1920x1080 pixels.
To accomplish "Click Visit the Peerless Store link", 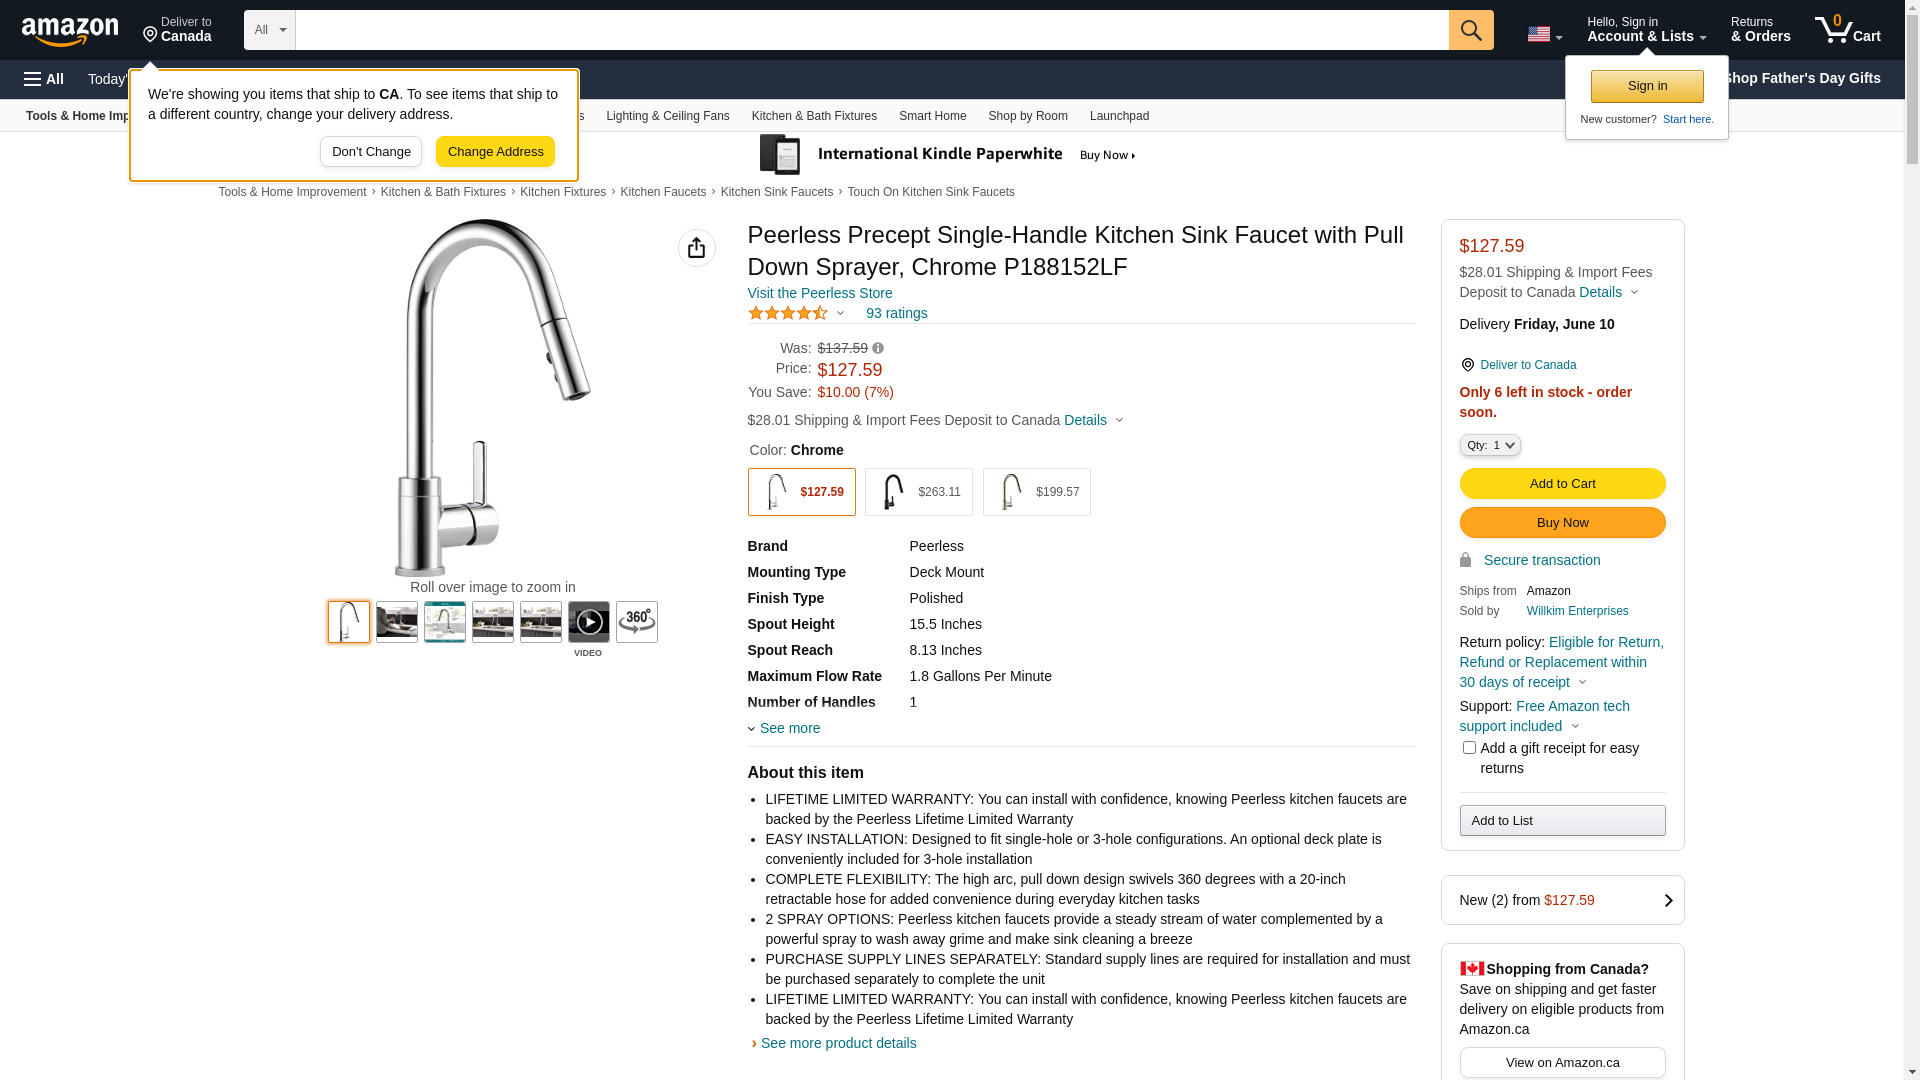I will [819, 293].
